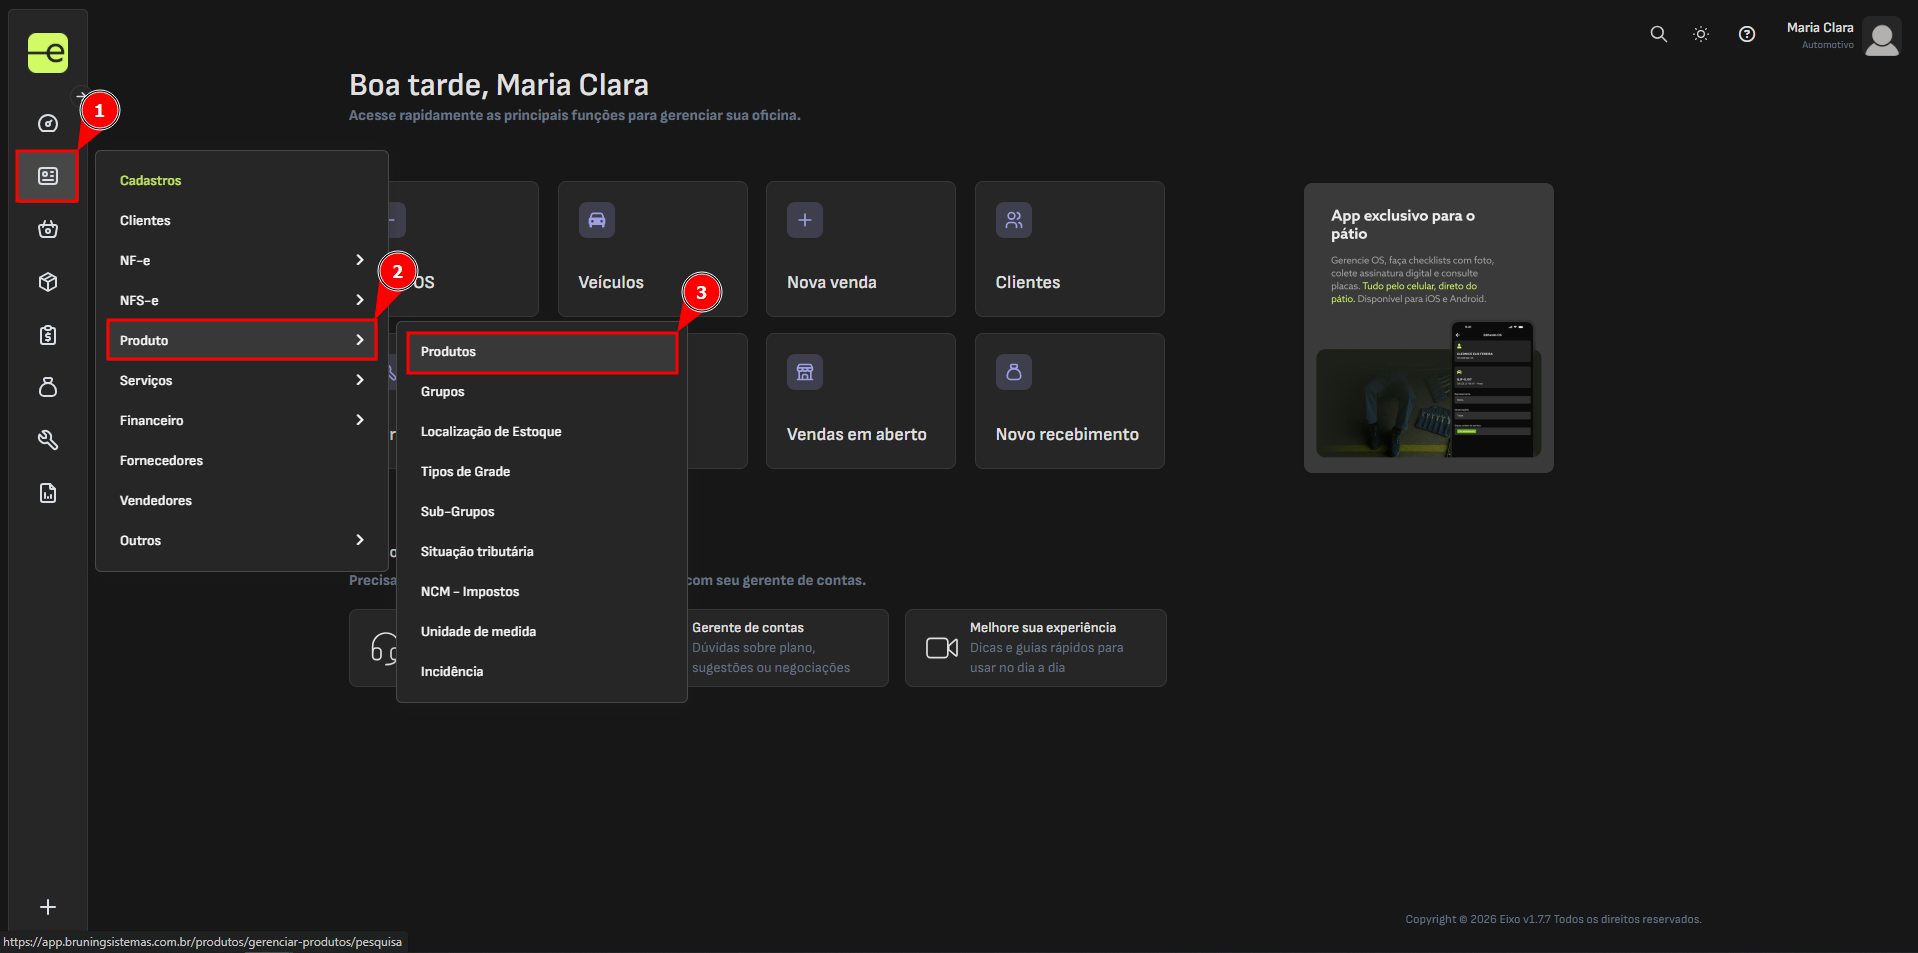Click the Nova venda shortcut card
Screen dimensions: 1918x953
(x=860, y=249)
